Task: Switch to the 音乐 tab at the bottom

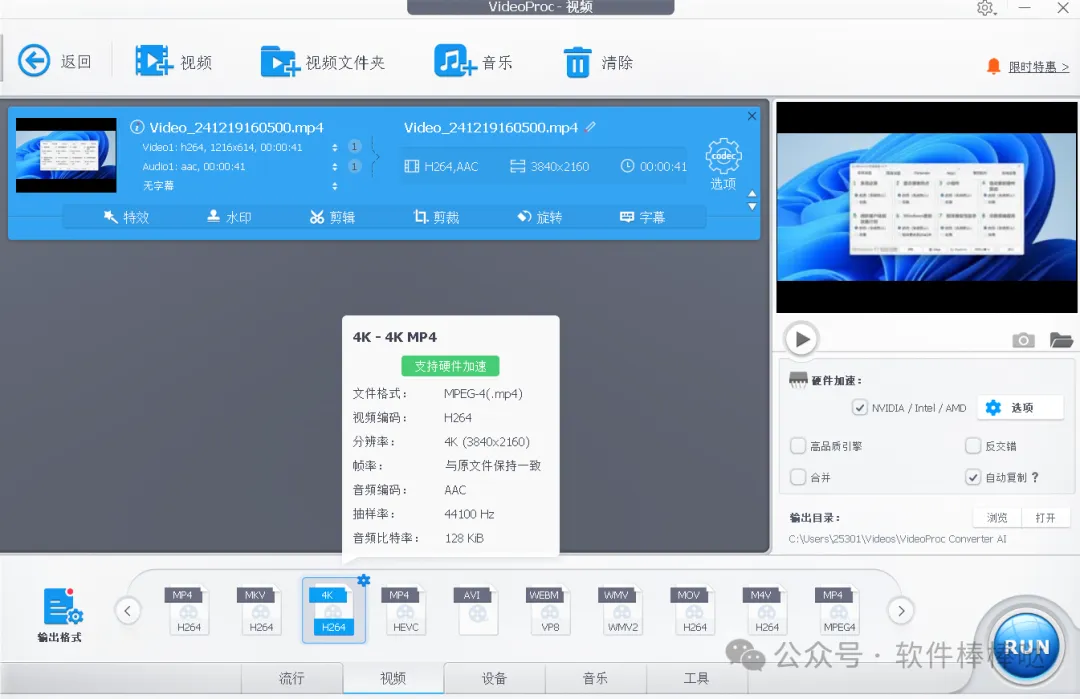Action: coord(596,678)
